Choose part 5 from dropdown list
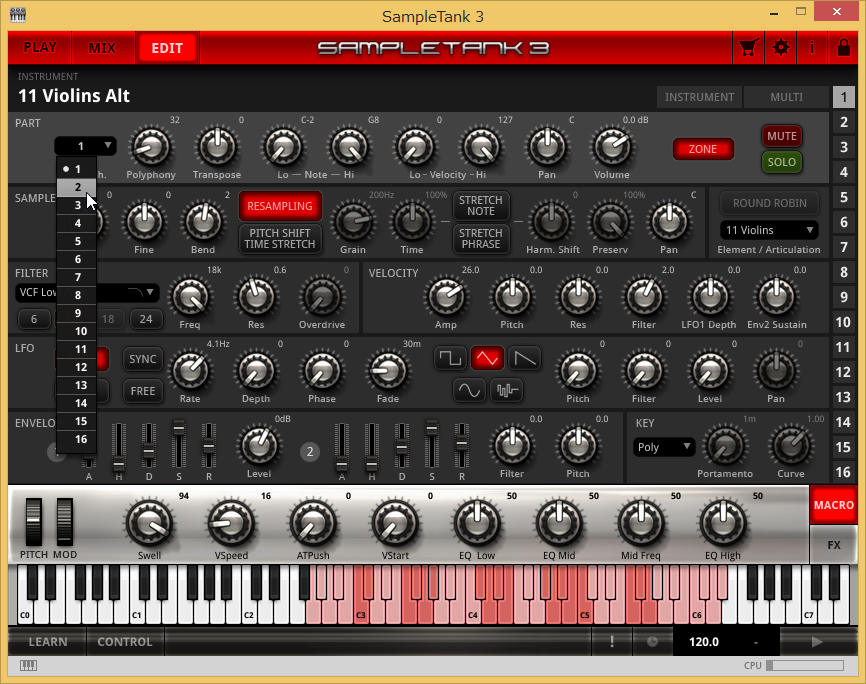The height and width of the screenshot is (684, 866). (x=77, y=241)
